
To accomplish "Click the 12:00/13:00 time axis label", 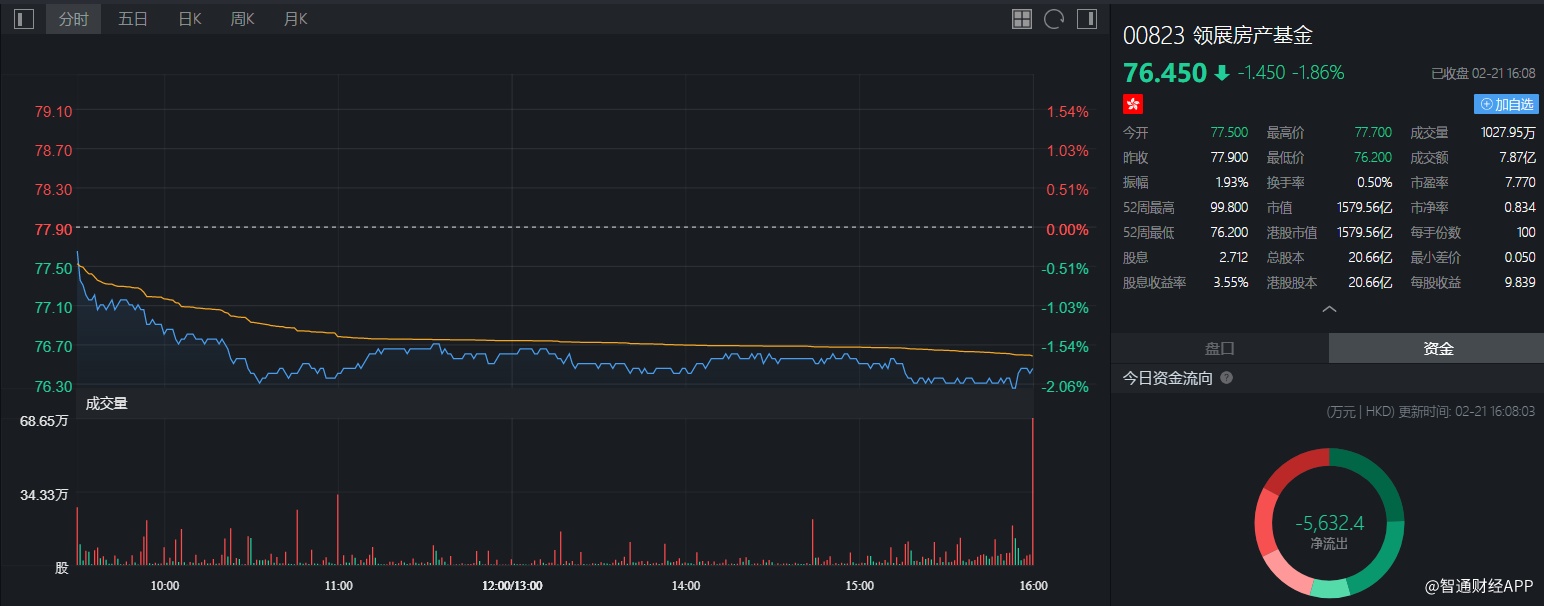I will [512, 586].
